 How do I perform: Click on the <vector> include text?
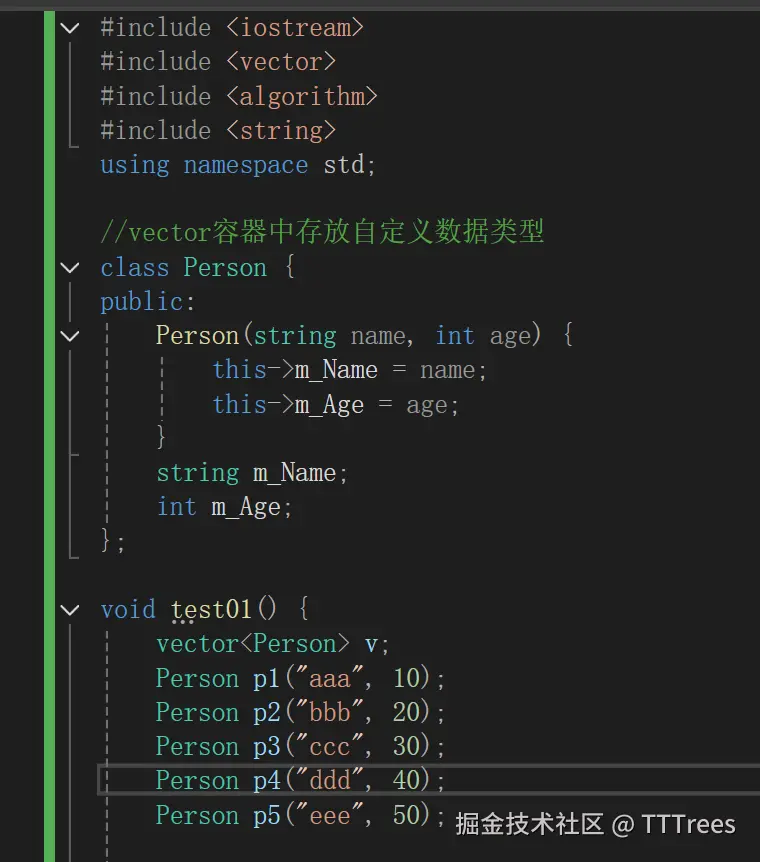[x=281, y=61]
